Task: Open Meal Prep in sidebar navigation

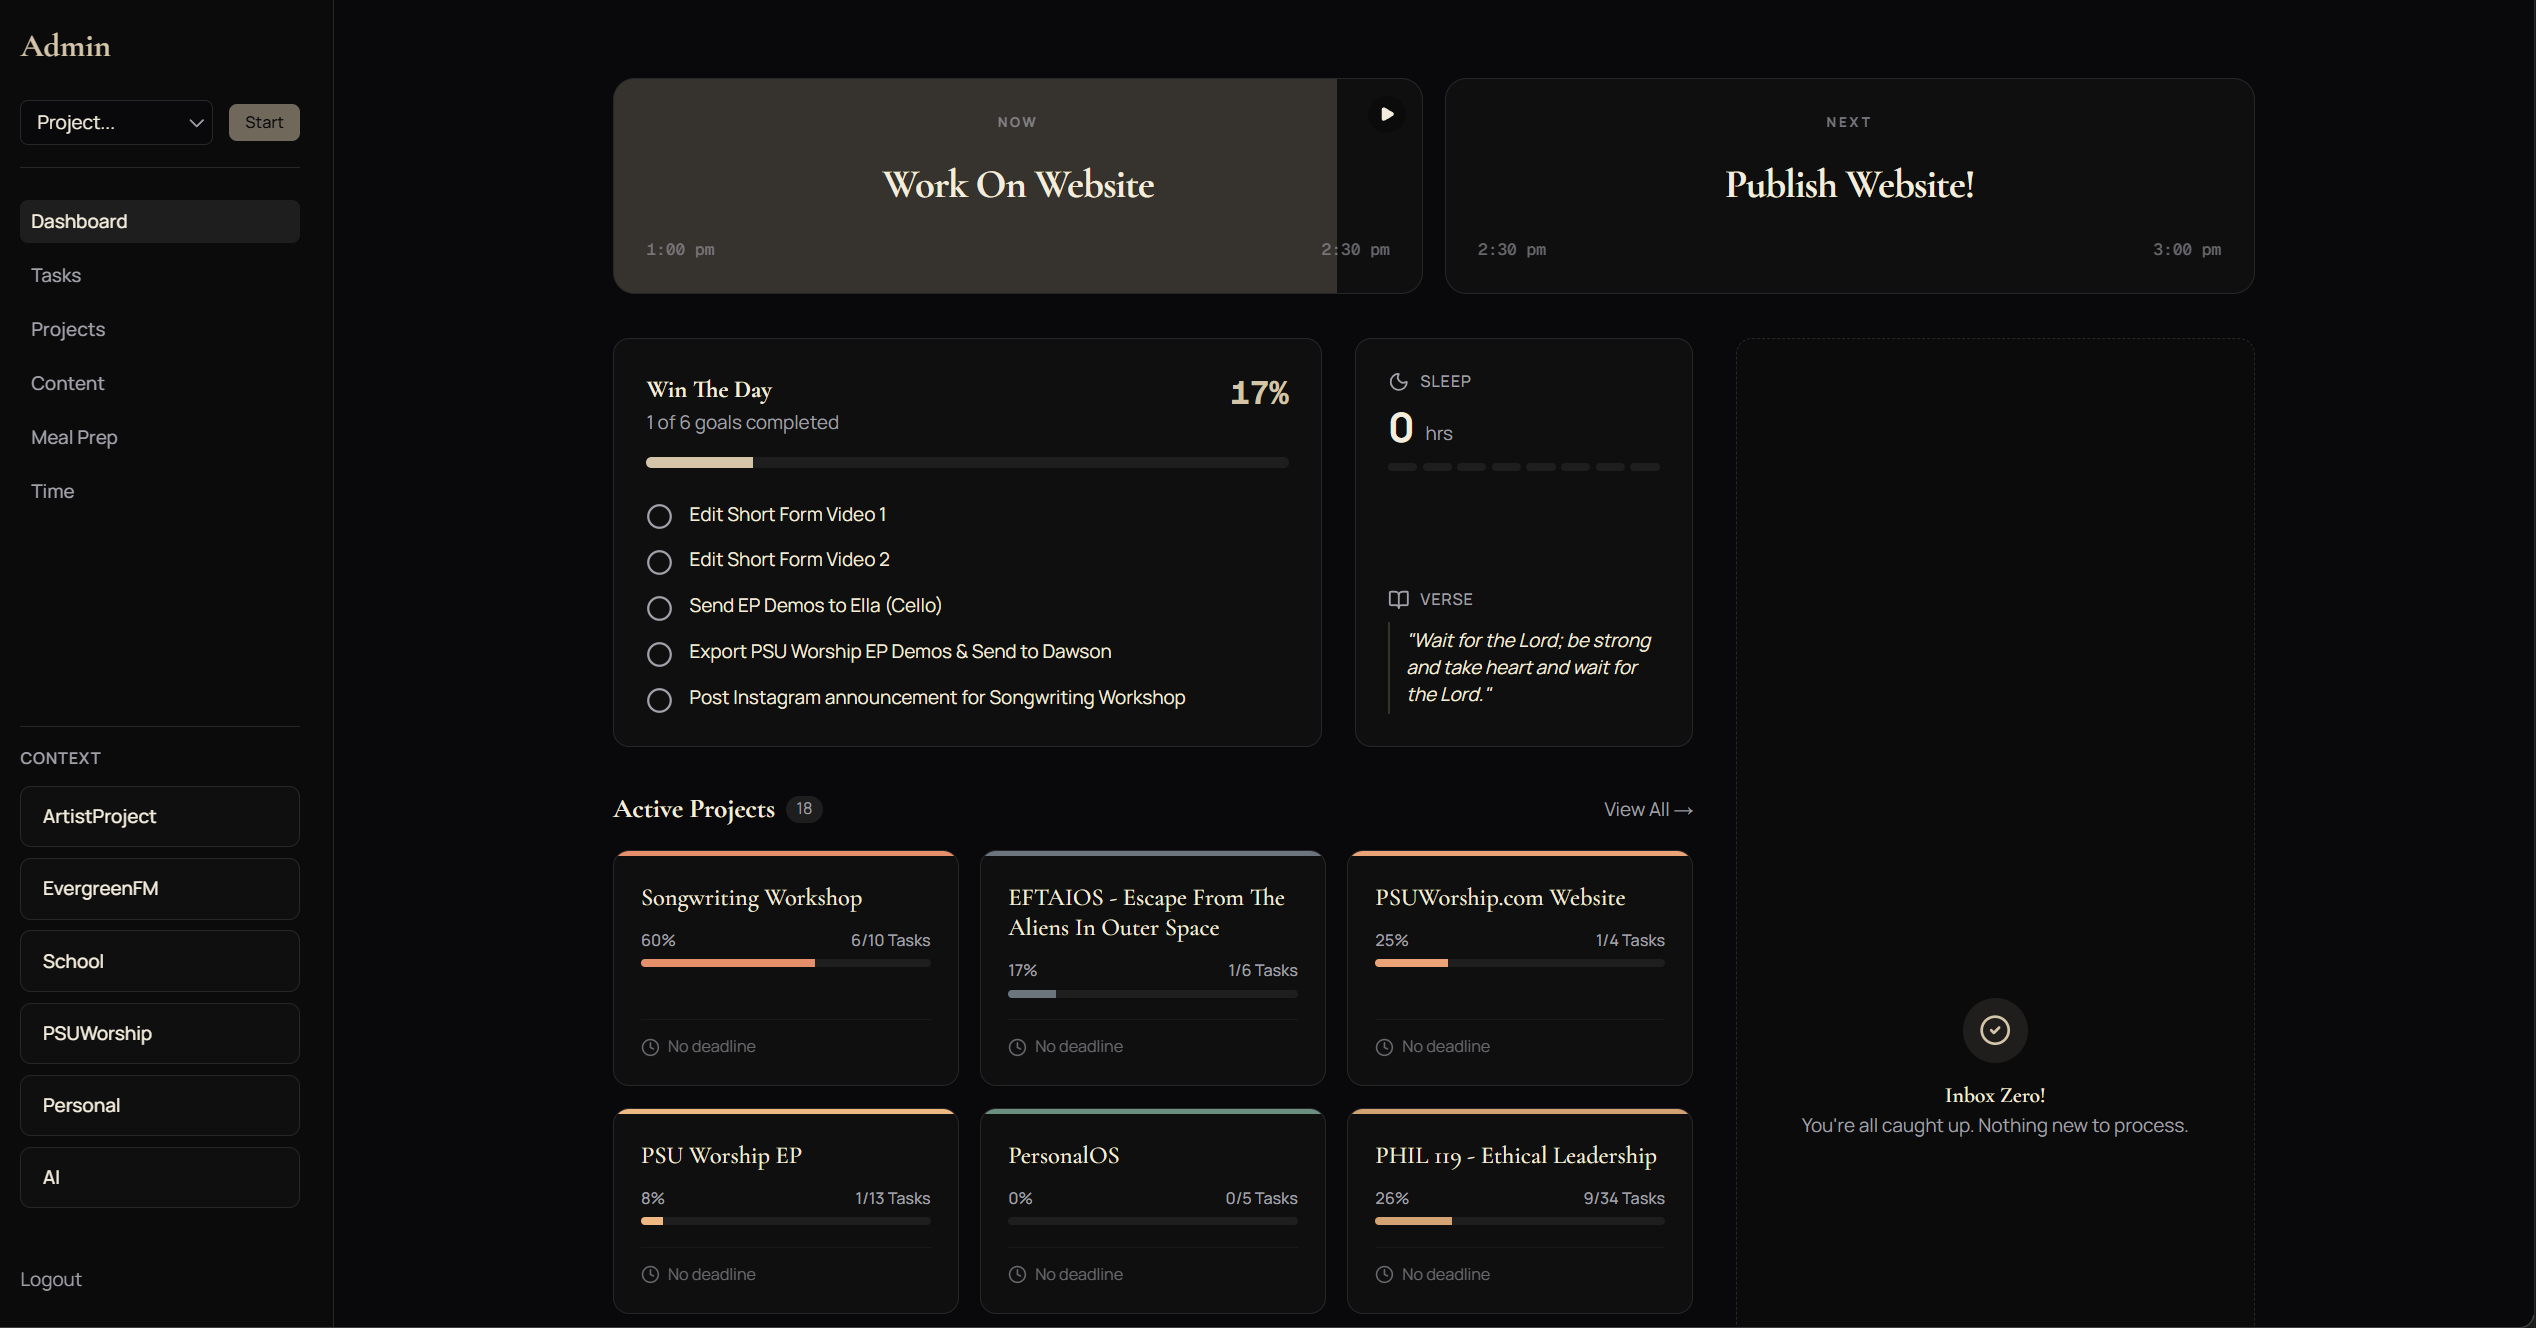Action: coord(74,437)
